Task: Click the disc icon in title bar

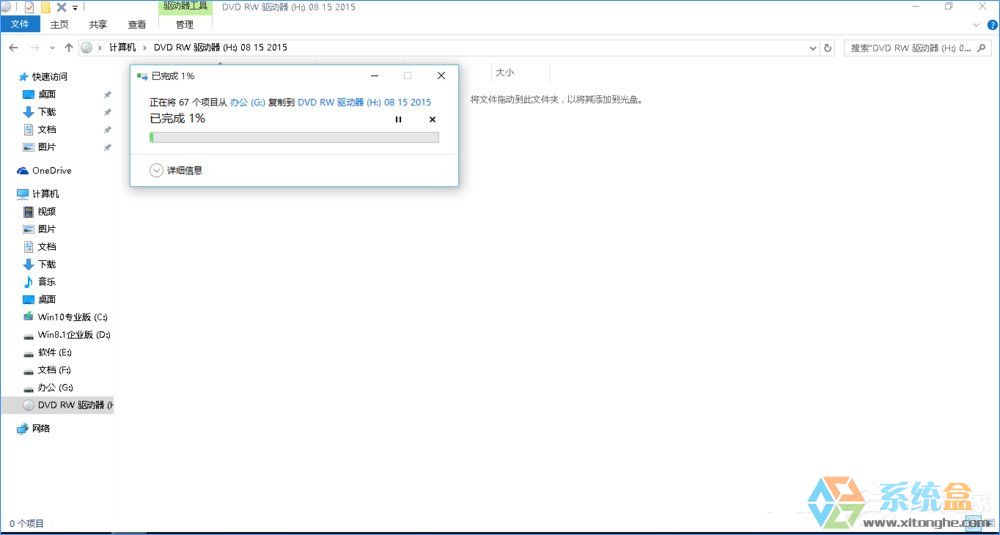Action: (4, 8)
